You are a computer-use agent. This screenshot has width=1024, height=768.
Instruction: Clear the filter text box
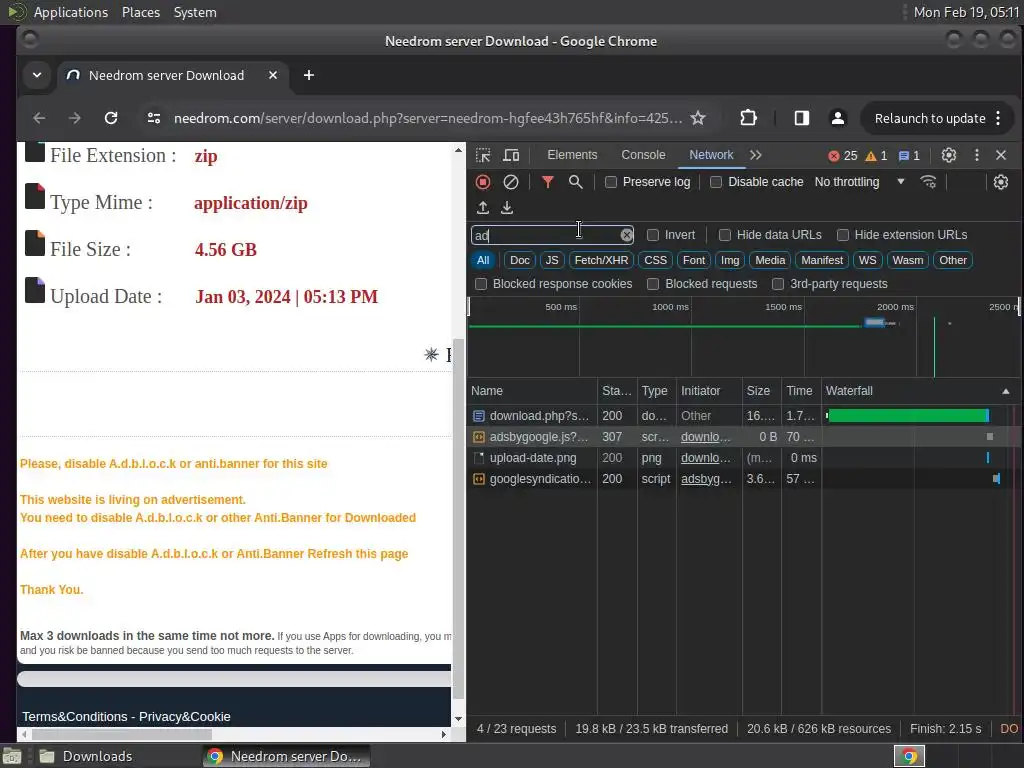pyautogui.click(x=626, y=235)
